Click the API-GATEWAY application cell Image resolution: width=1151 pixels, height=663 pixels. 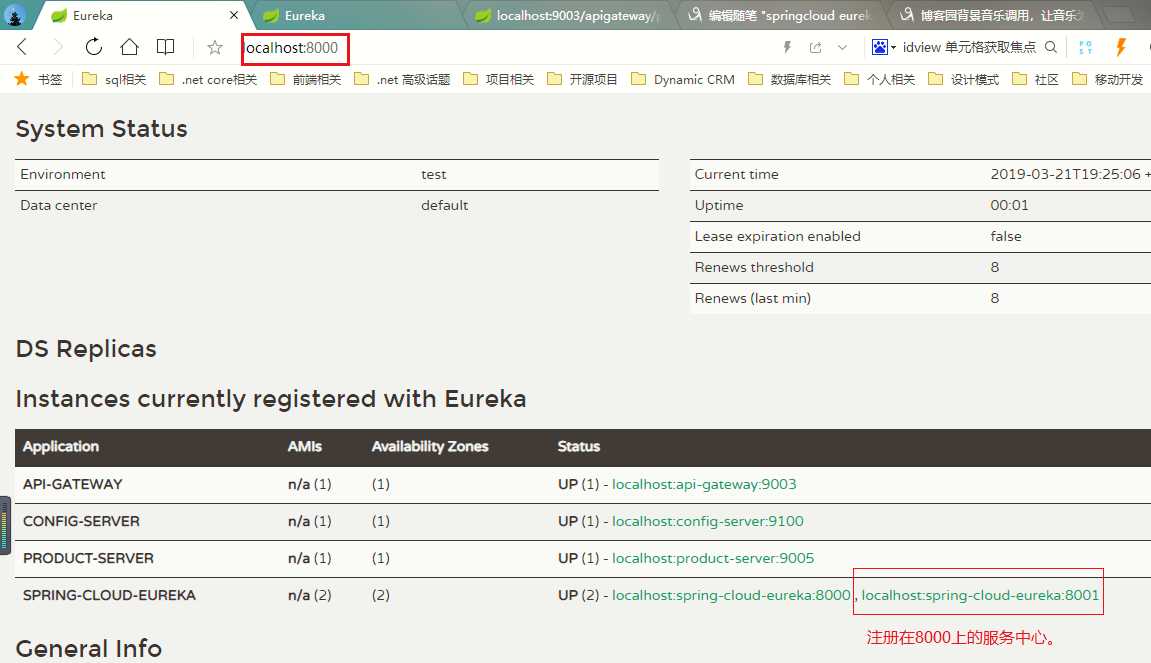(x=73, y=485)
